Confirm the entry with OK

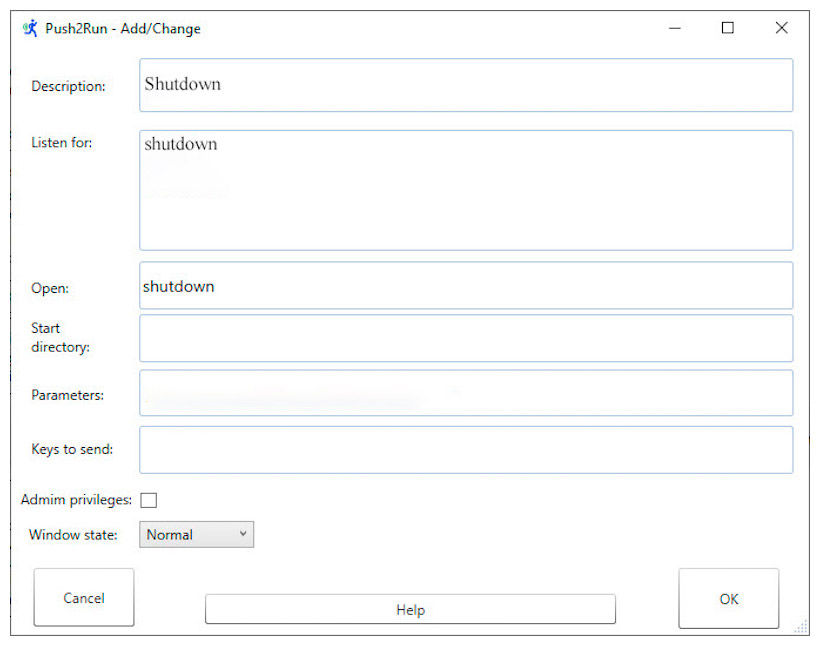click(x=728, y=599)
